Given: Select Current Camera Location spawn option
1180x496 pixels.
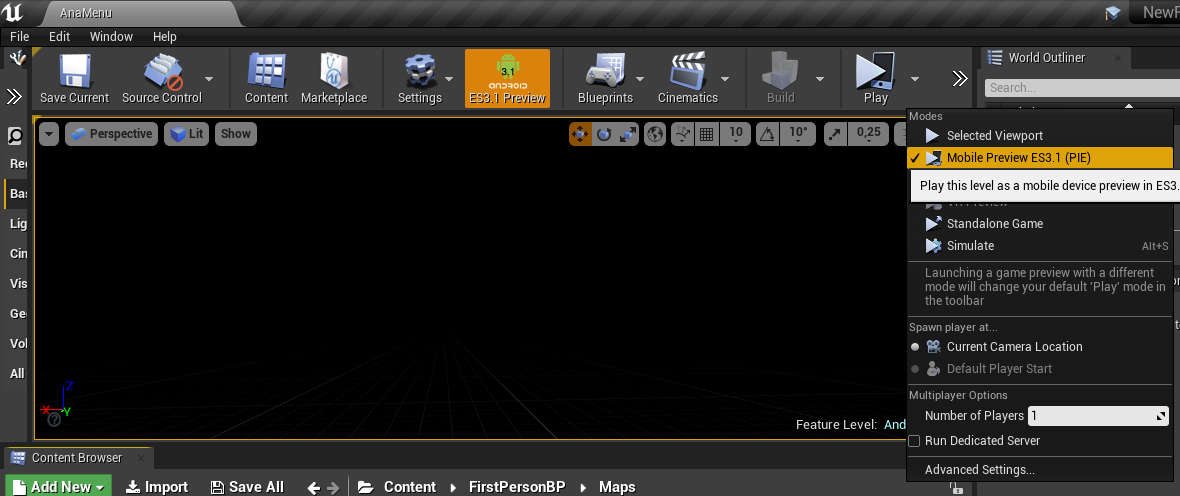Looking at the screenshot, I should [x=1040, y=346].
